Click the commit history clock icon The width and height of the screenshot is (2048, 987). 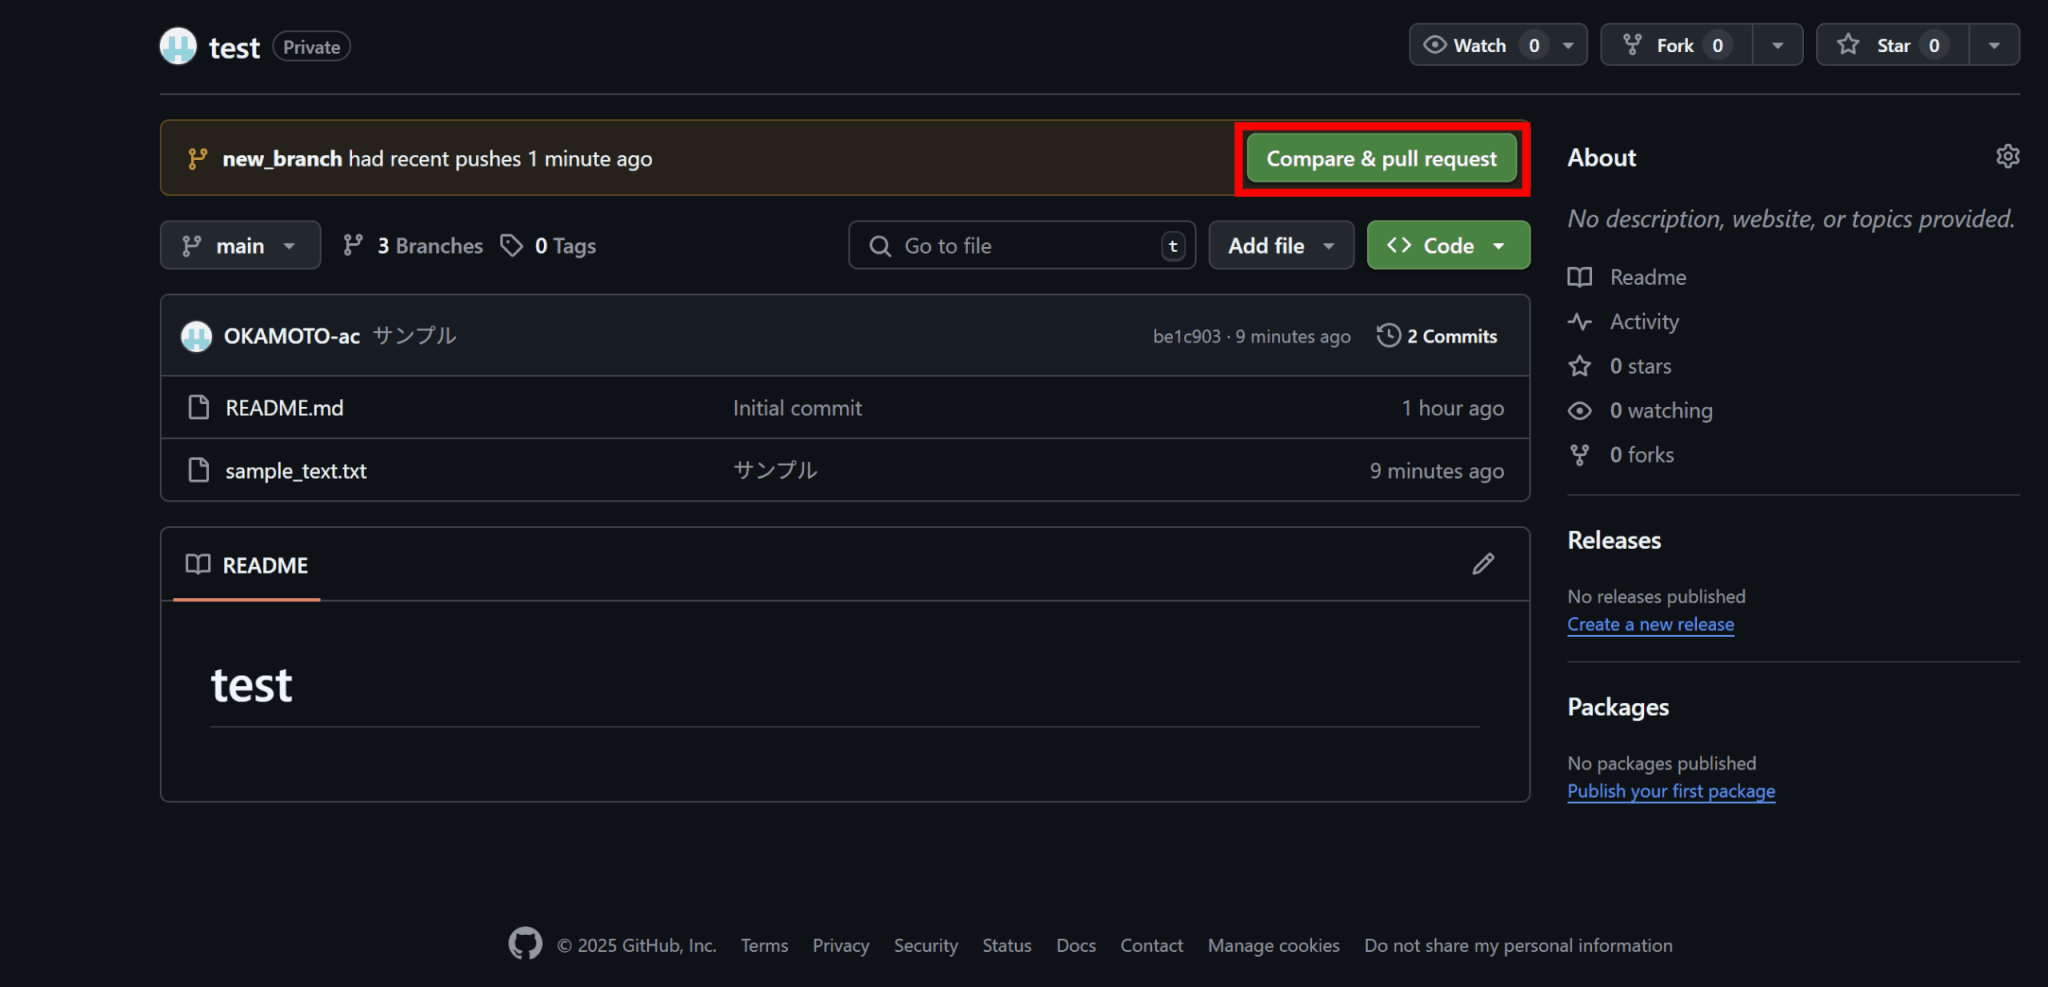1388,336
